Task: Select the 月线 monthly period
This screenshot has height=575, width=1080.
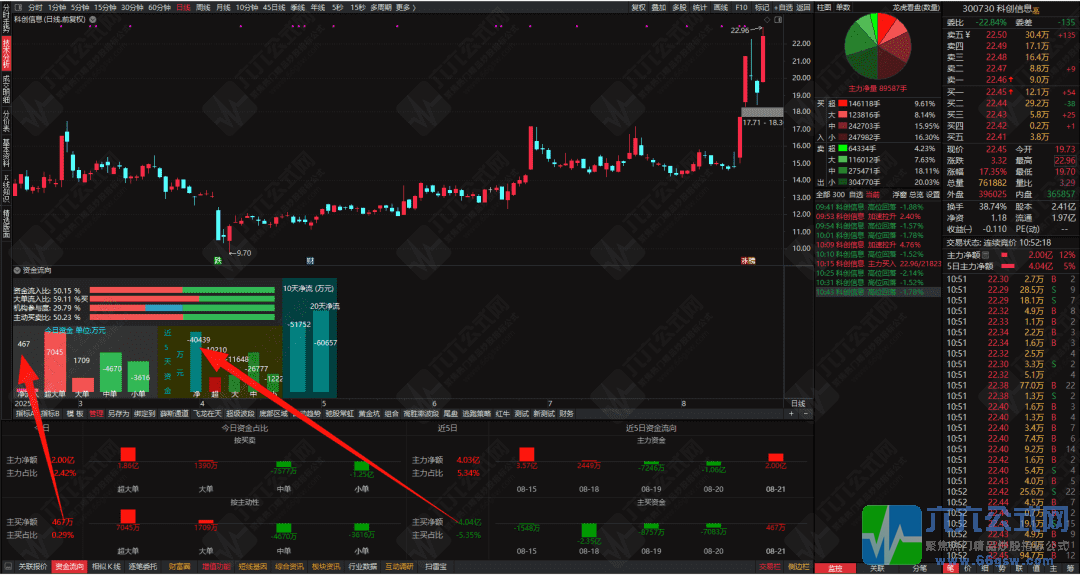Action: pos(223,8)
